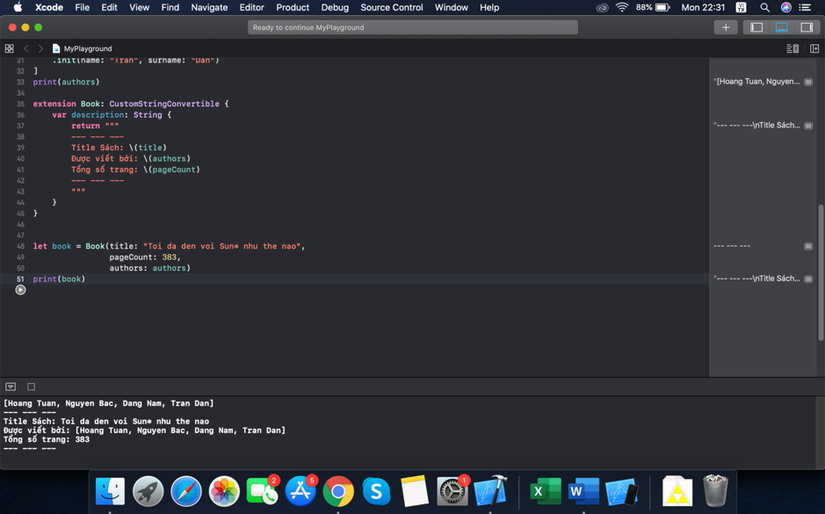Run the playground from line 51

[x=20, y=290]
